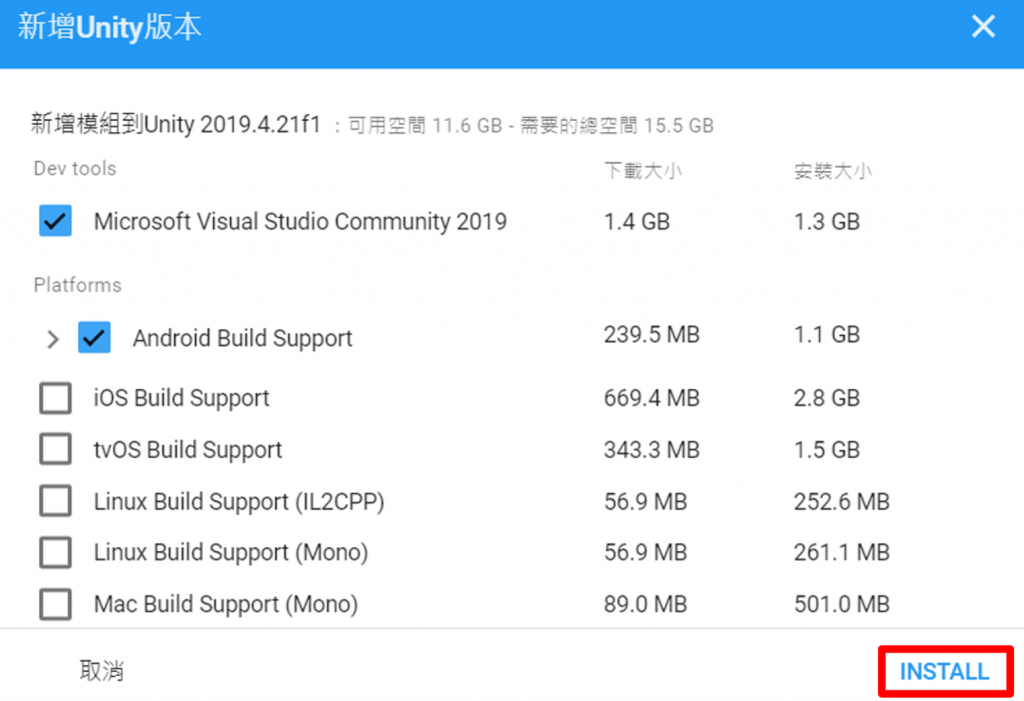Click the Linux Build Support (Mono) label

231,553
